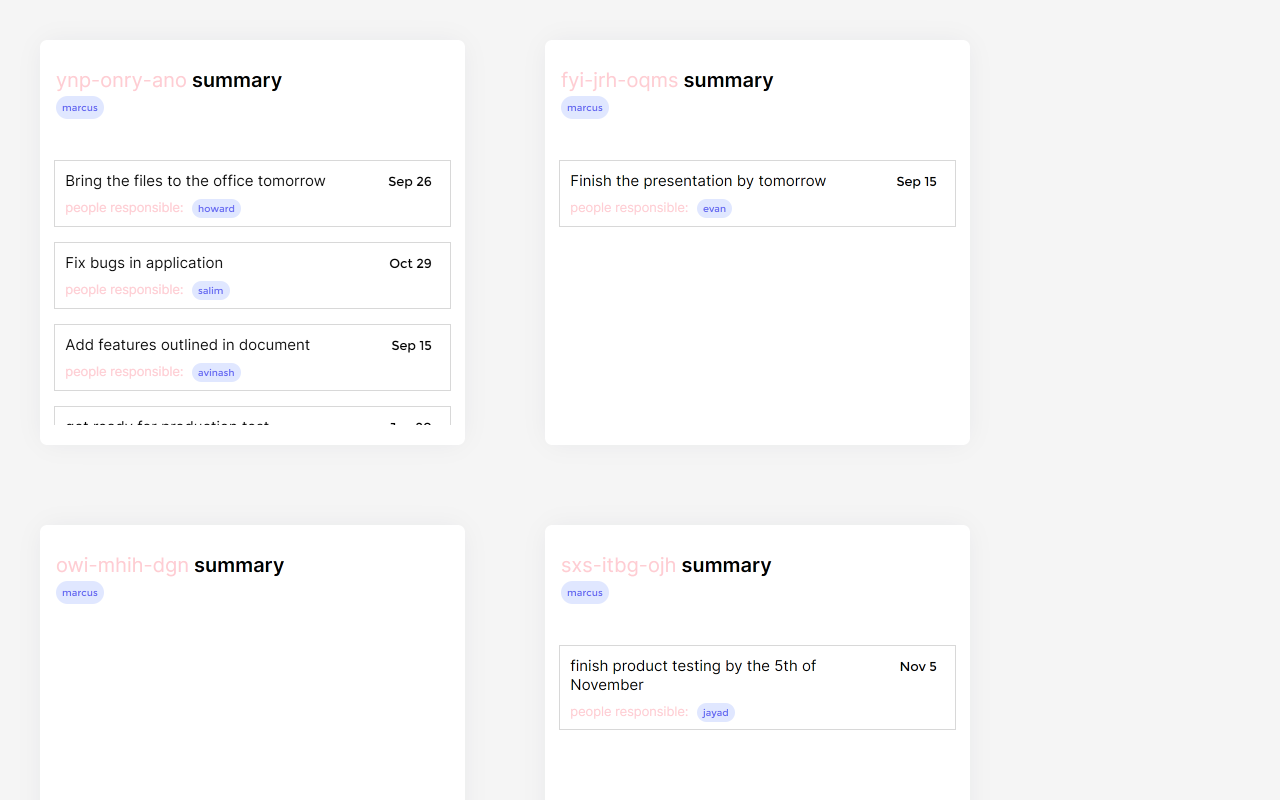
Task: Click the jayad person tag
Action: tap(715, 713)
